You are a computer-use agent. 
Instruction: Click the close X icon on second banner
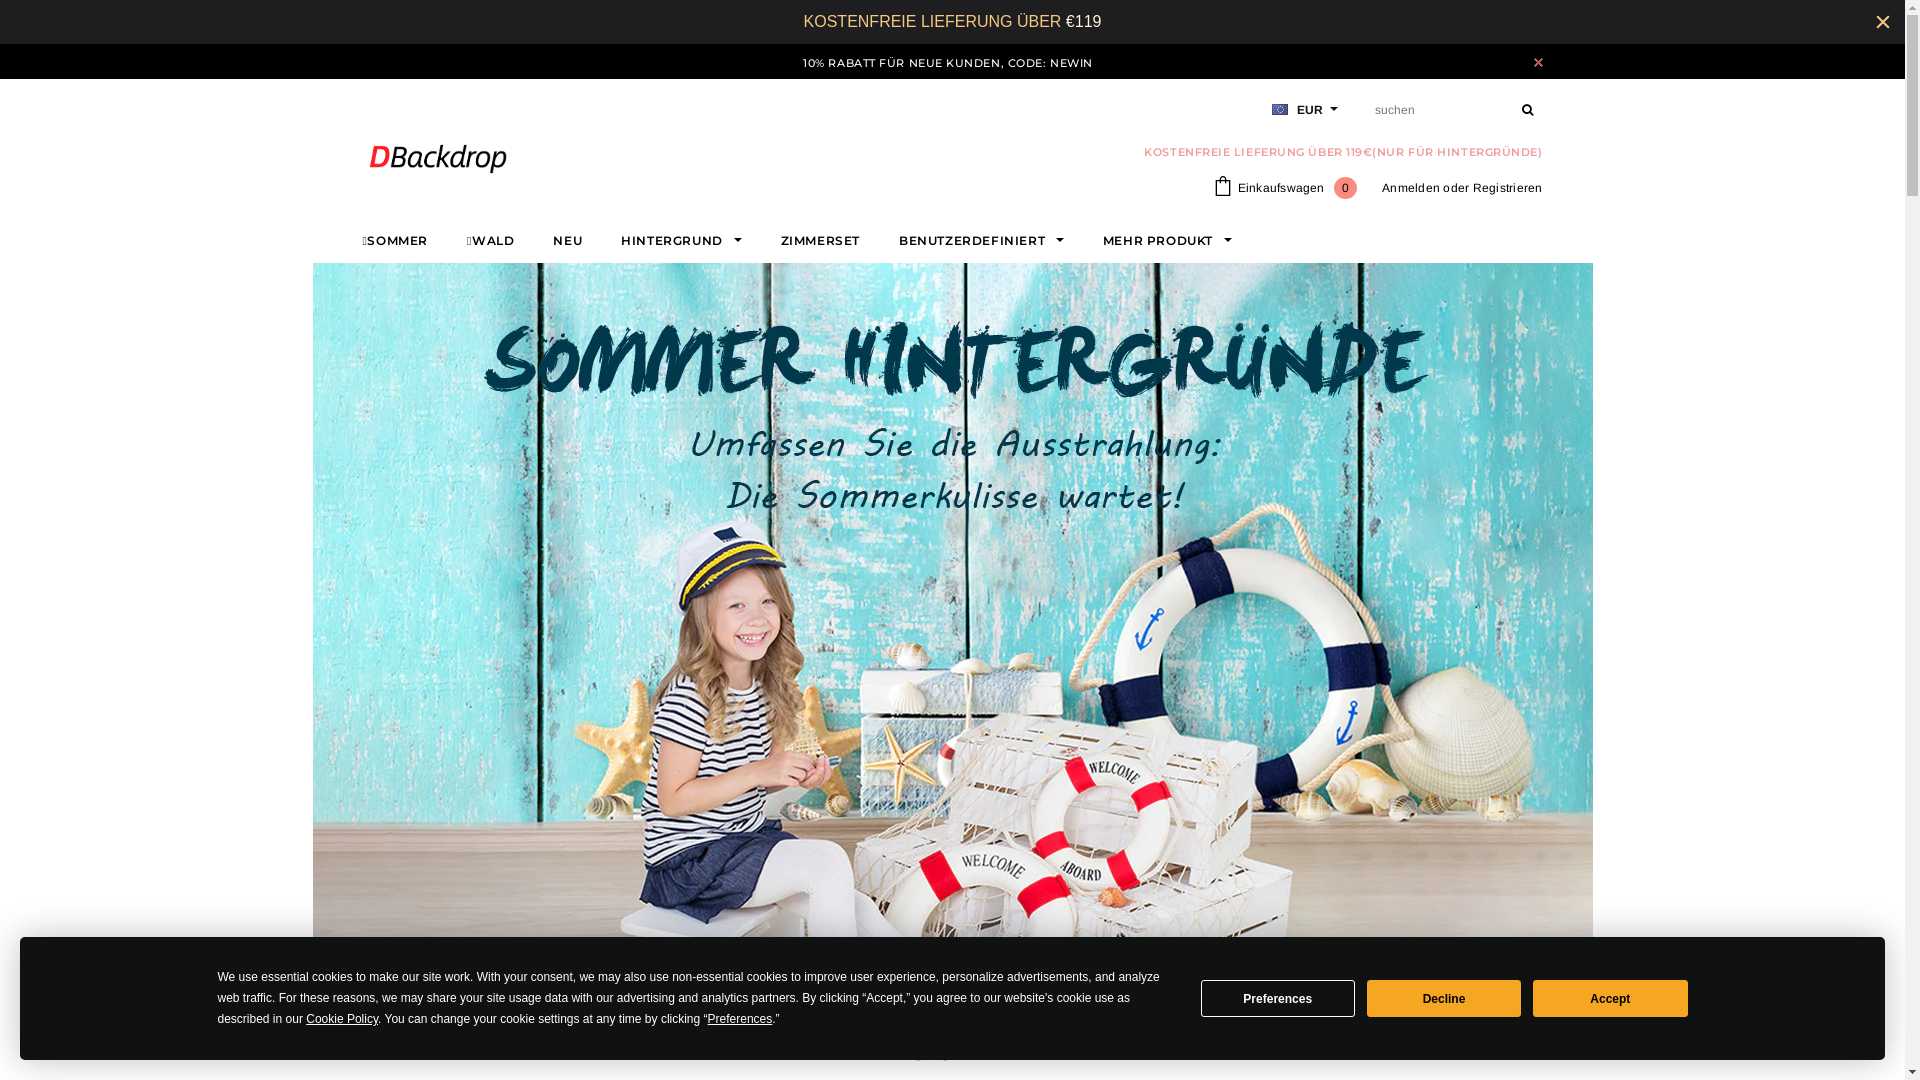1539,61
